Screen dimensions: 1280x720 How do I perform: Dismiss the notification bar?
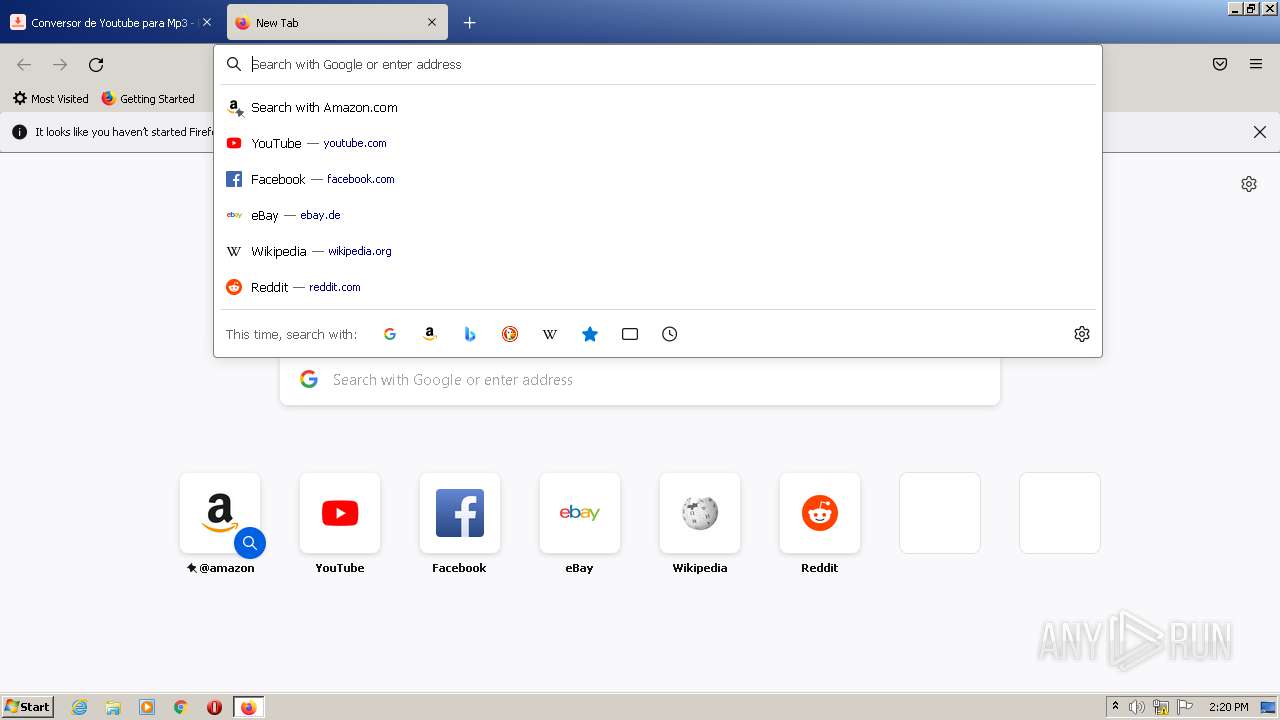pos(1260,132)
